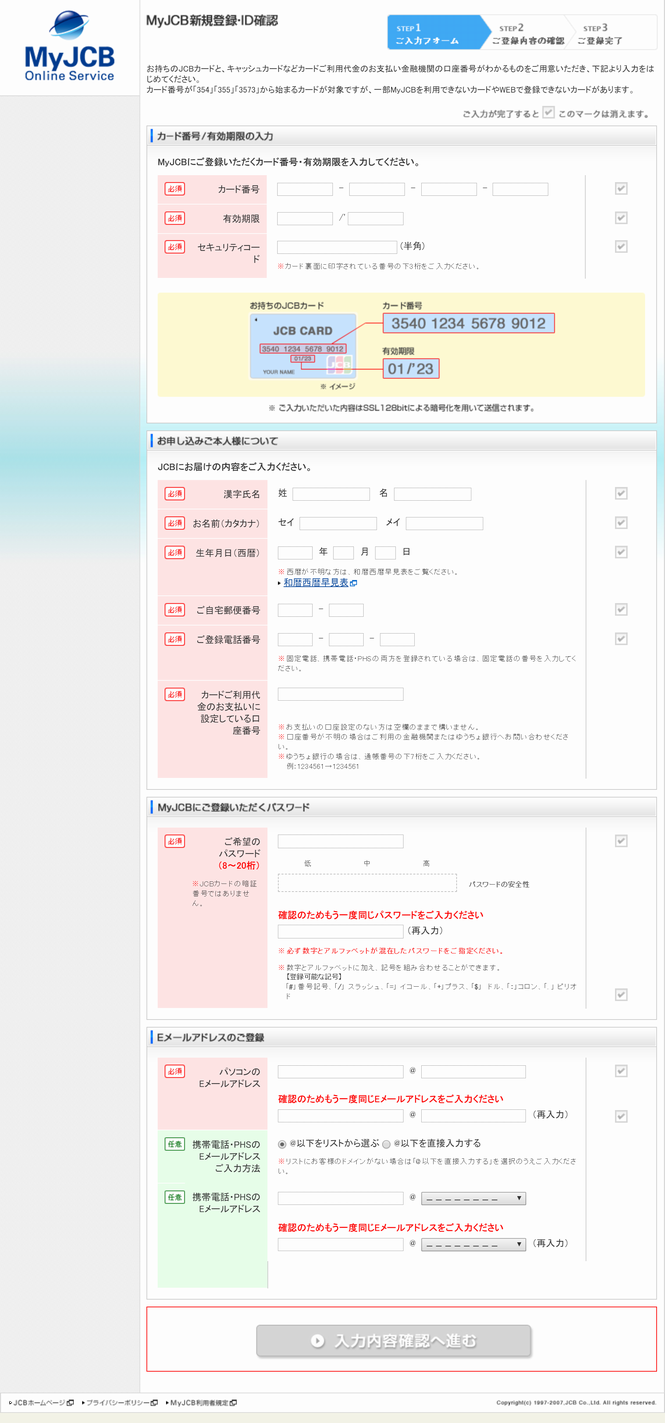This screenshot has height=1423, width=665.
Task: Click the sample JCB card image
Action: click(x=303, y=346)
